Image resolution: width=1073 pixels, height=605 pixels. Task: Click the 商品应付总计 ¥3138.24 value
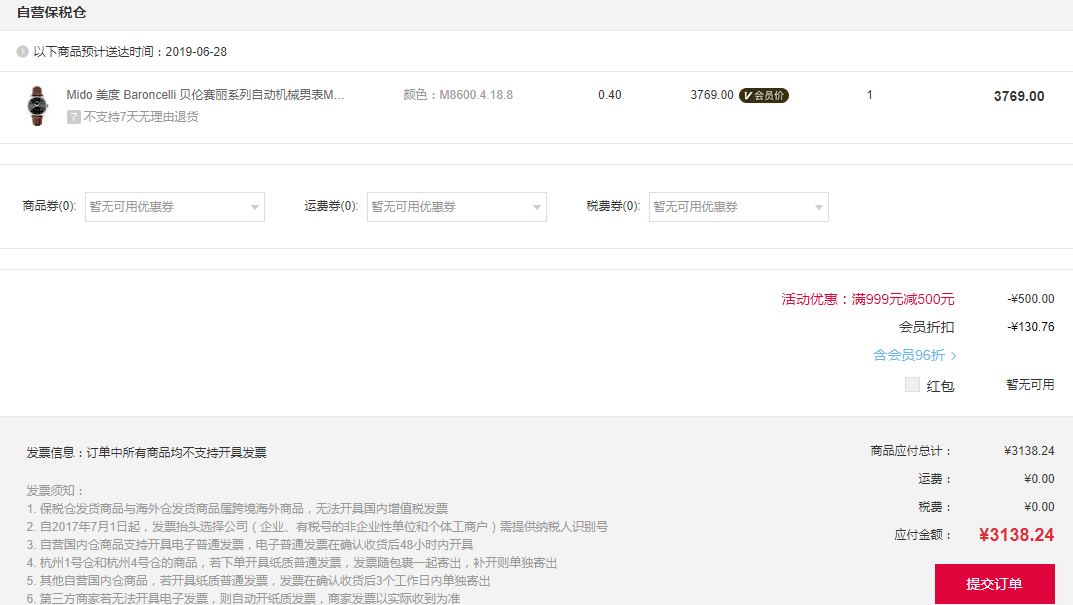(1029, 451)
